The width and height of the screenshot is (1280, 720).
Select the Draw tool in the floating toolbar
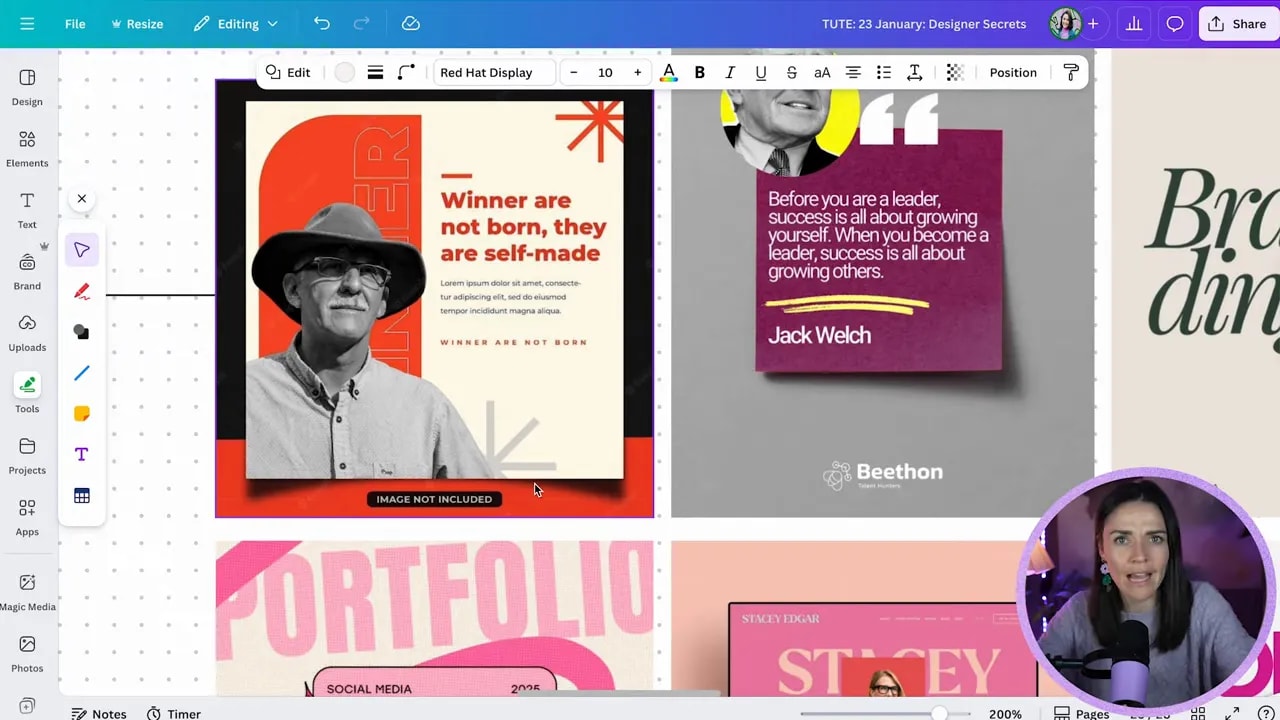pyautogui.click(x=81, y=291)
